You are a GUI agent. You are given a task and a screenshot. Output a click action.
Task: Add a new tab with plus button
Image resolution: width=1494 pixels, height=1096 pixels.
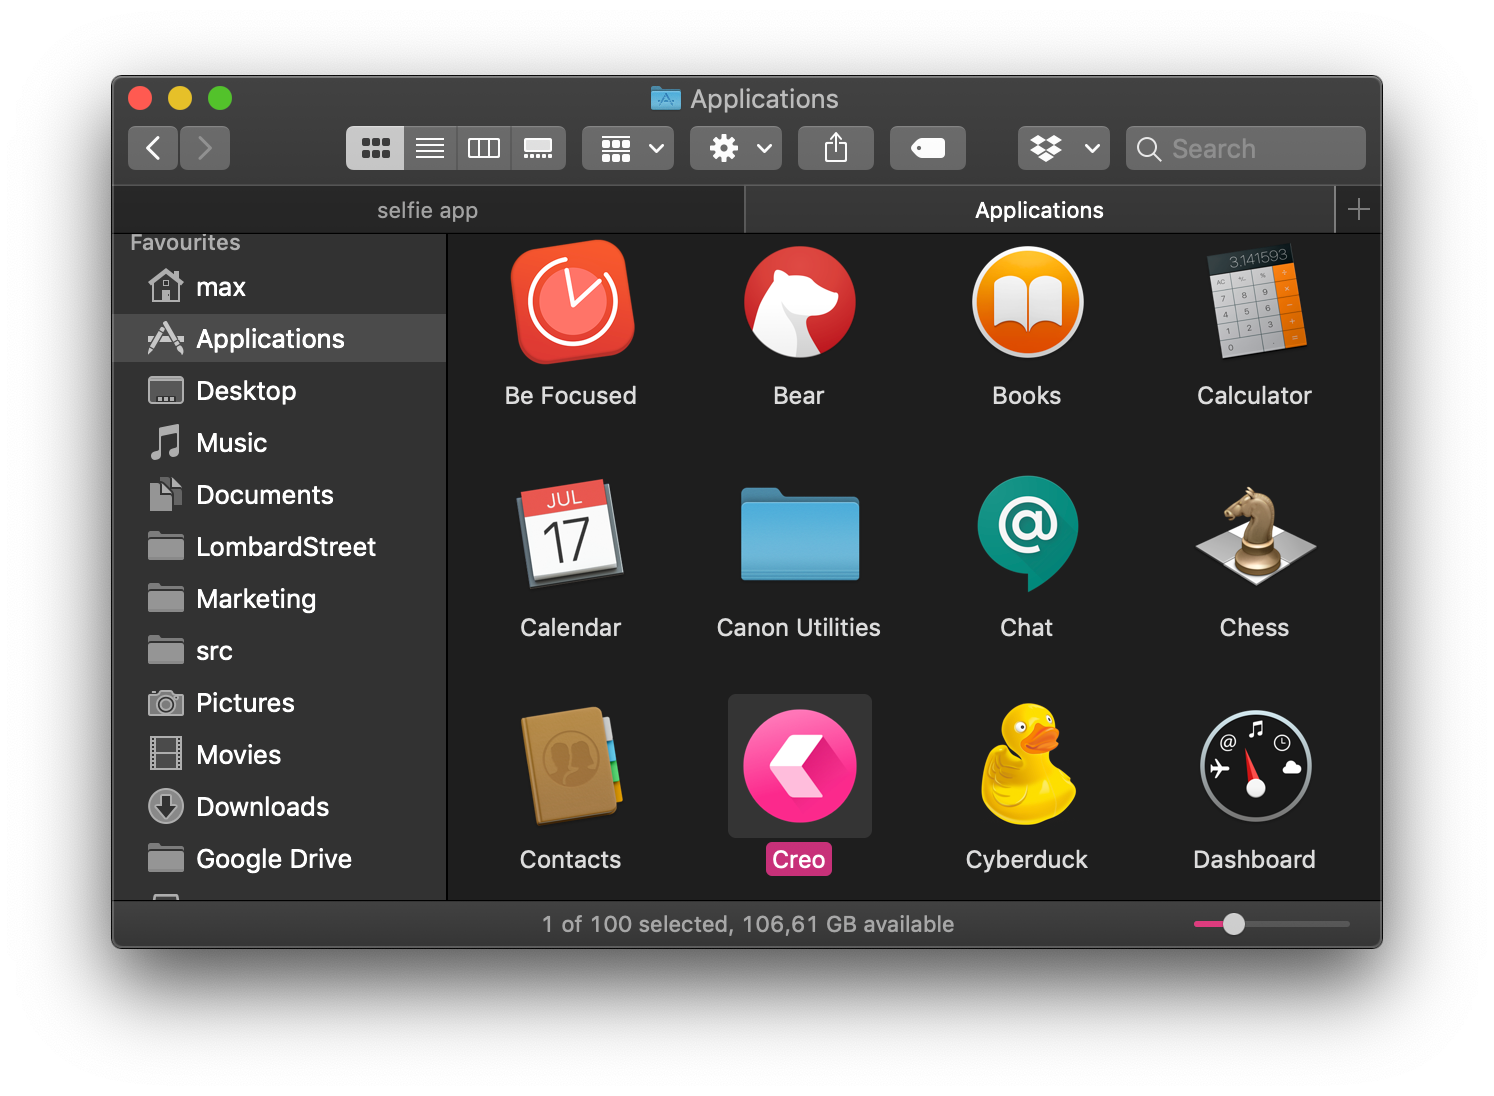[1359, 210]
